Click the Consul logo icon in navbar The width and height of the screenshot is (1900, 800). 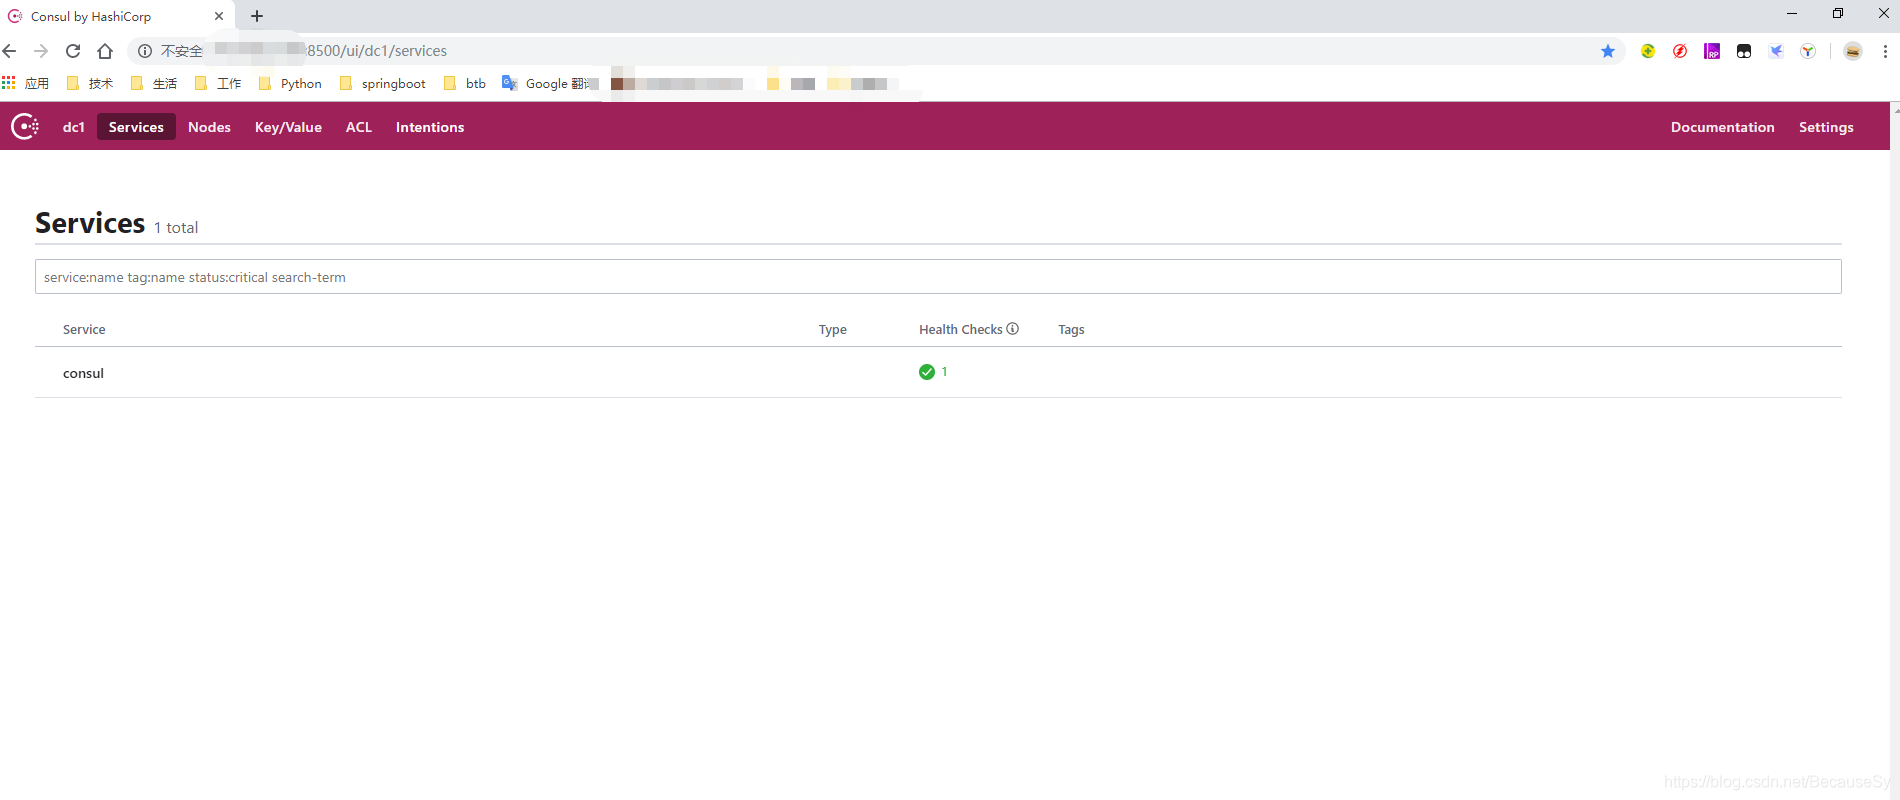click(25, 126)
